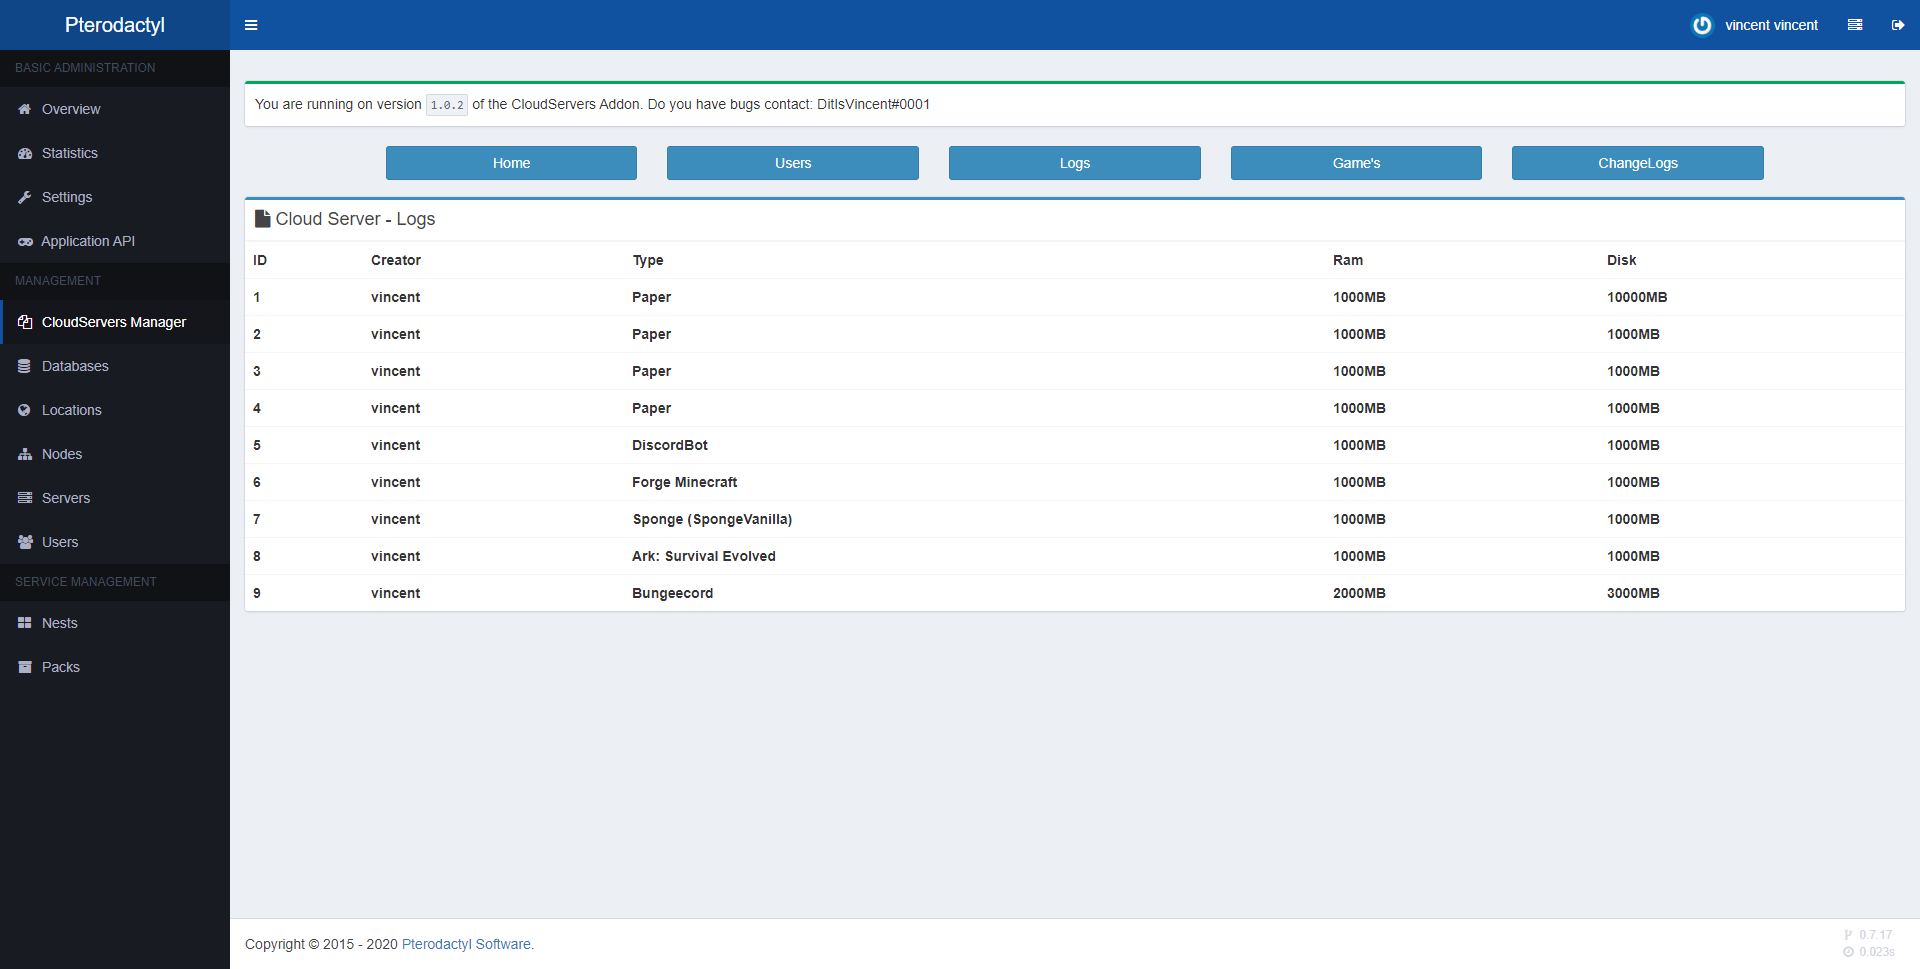1920x969 pixels.
Task: Click the Databases icon in sidebar
Action: pyautogui.click(x=25, y=366)
